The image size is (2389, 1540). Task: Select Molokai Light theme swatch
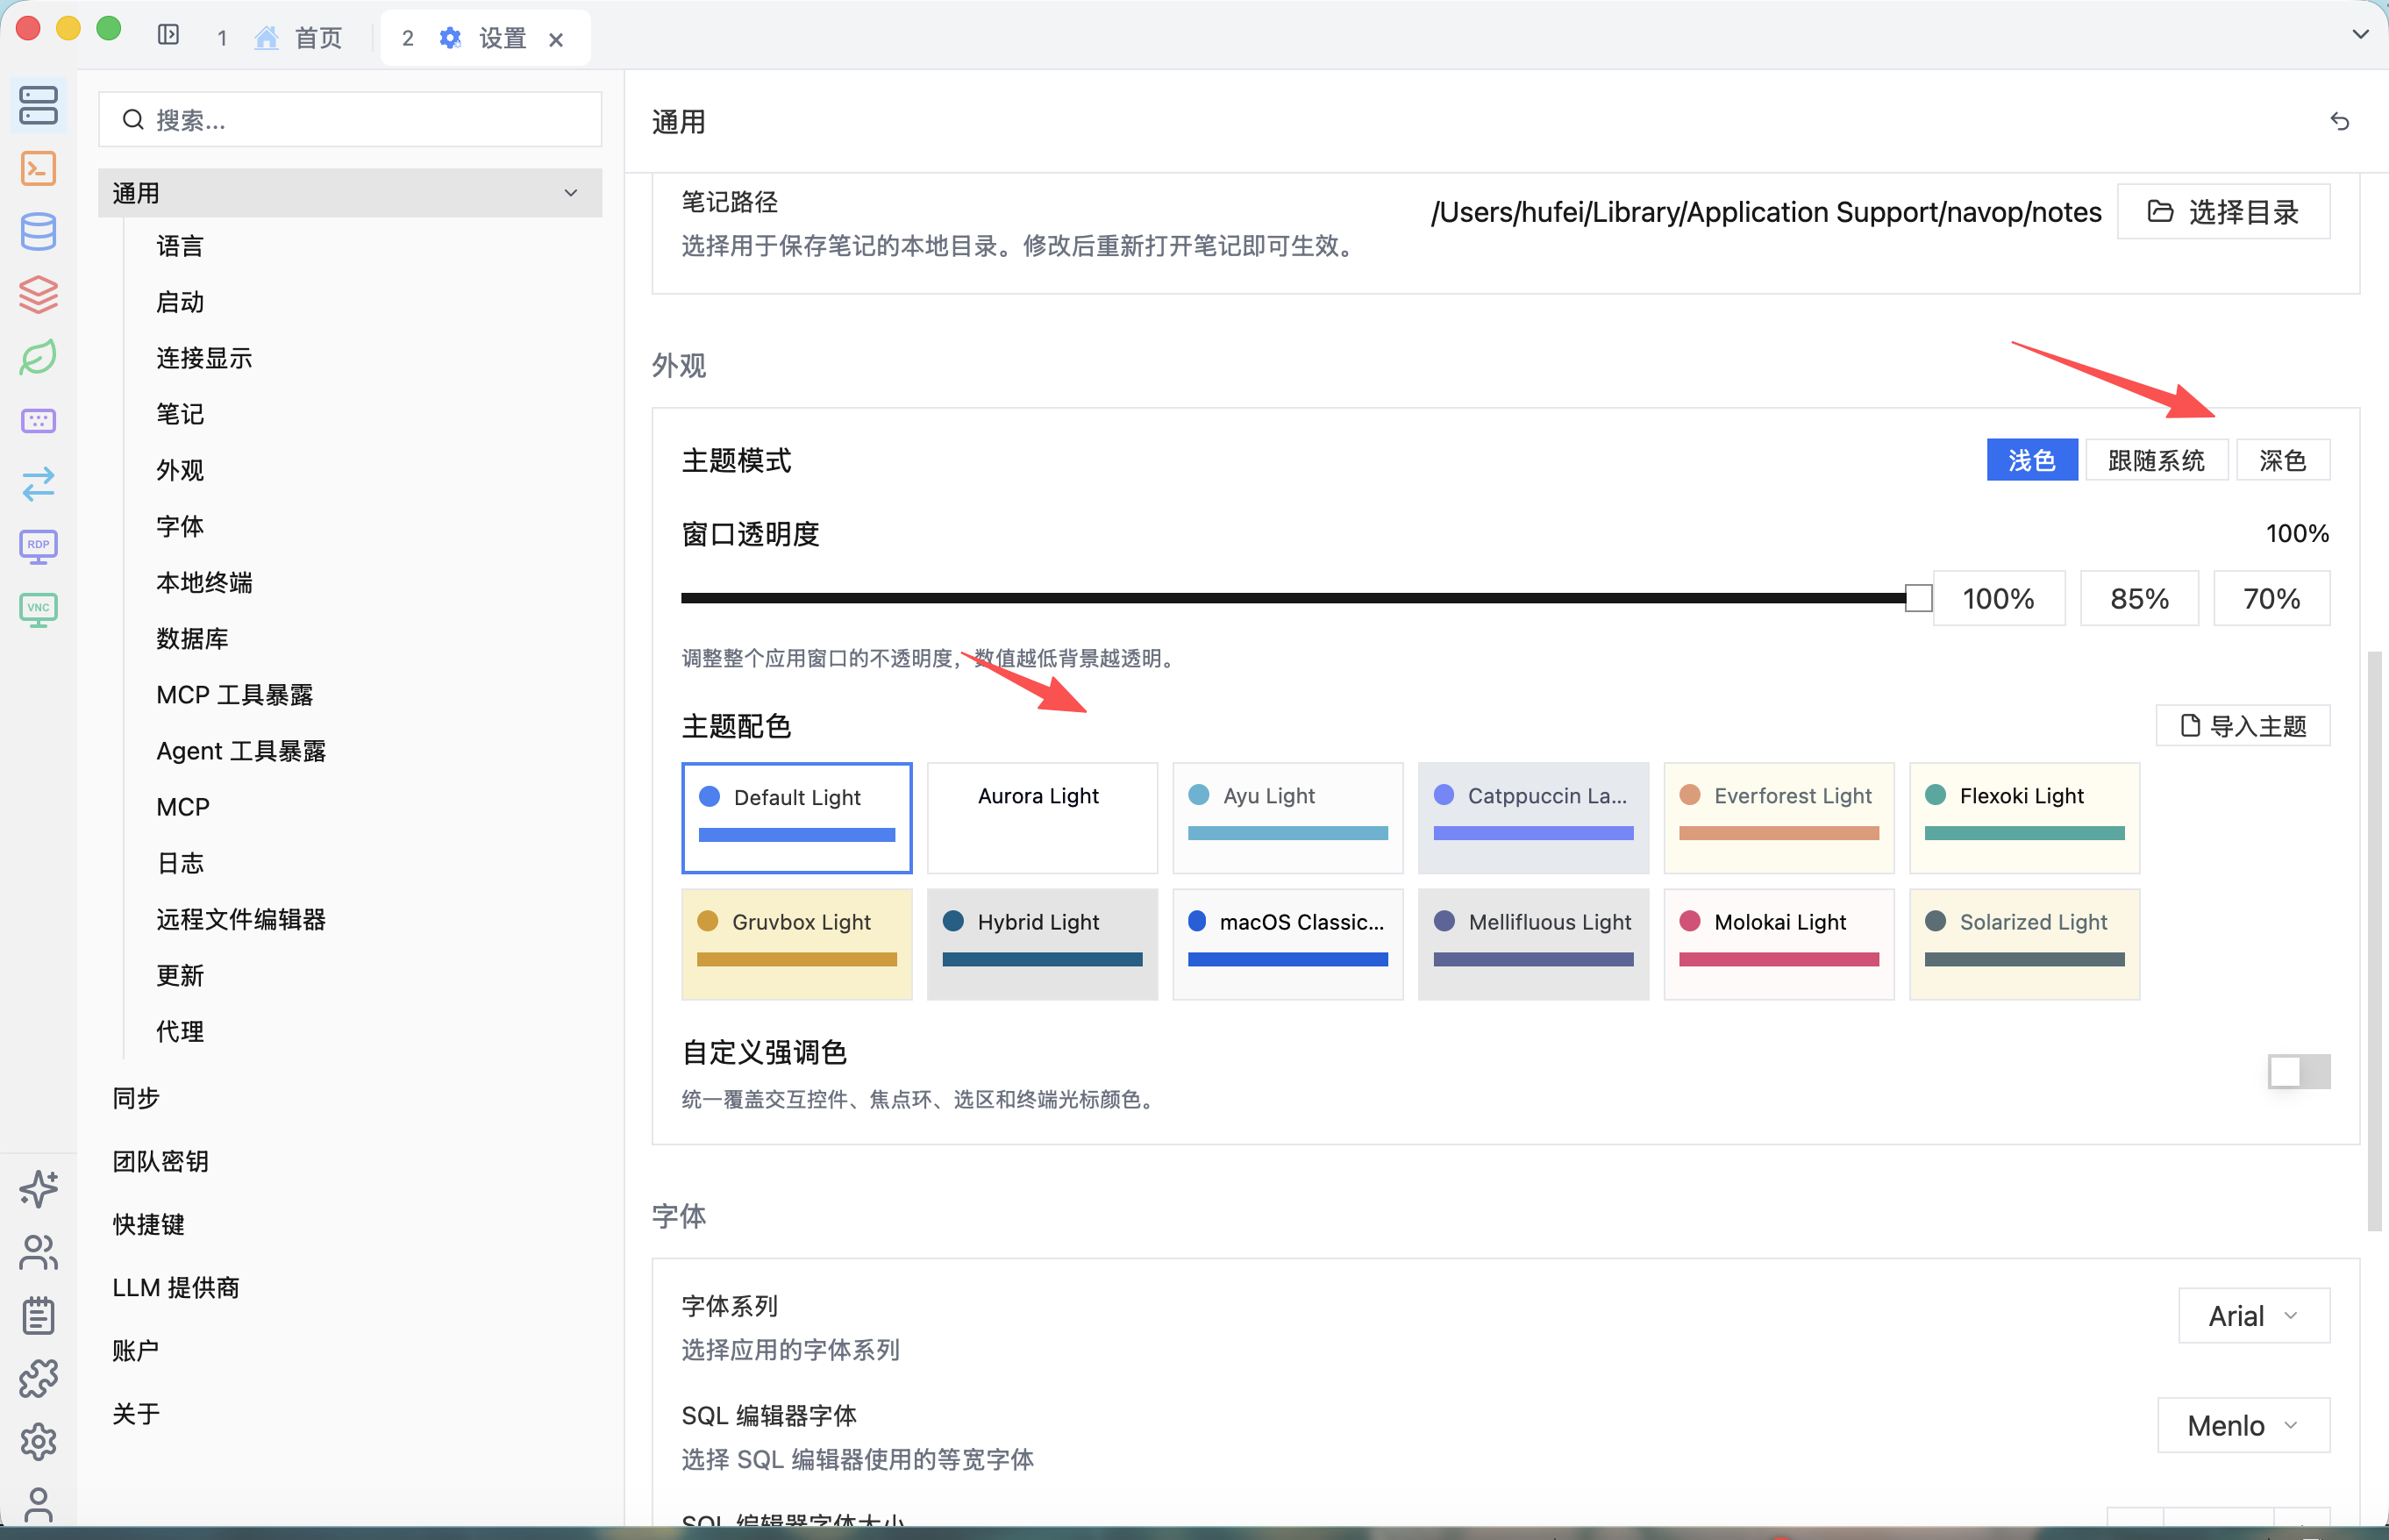[x=1778, y=943]
